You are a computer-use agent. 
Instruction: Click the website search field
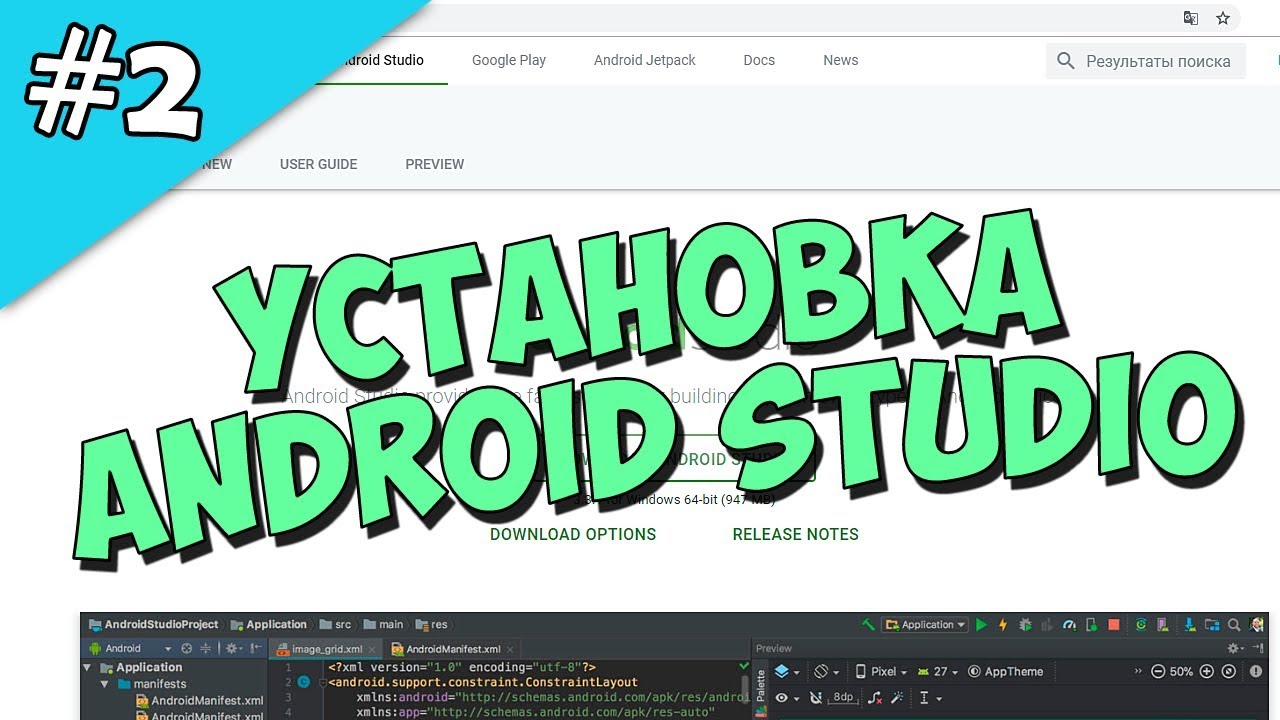point(1146,61)
